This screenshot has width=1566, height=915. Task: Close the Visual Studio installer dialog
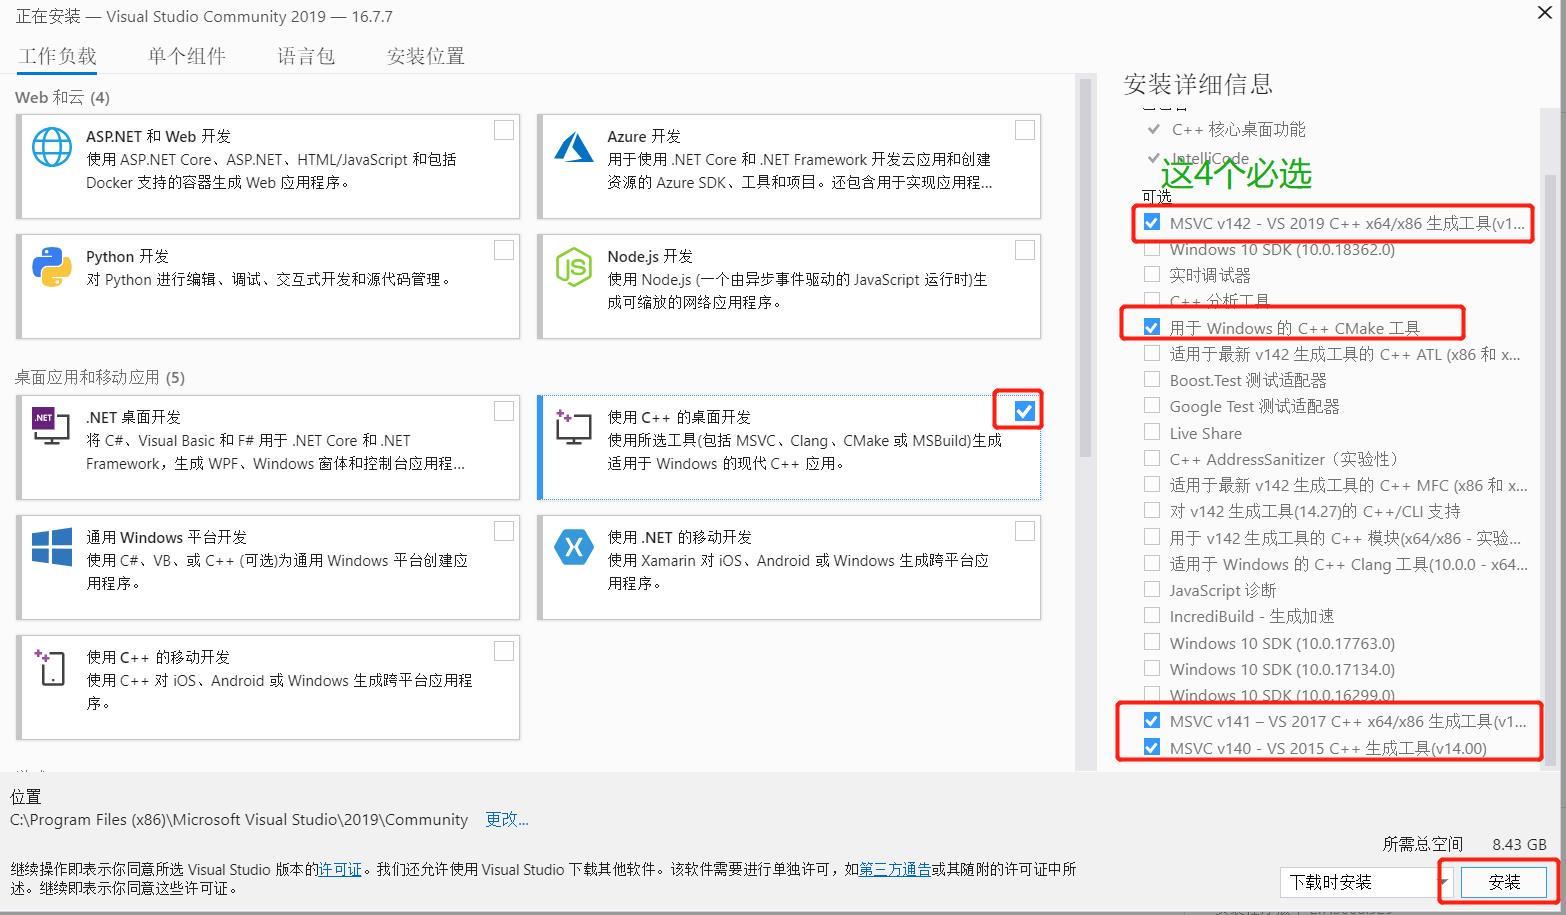pos(1546,12)
